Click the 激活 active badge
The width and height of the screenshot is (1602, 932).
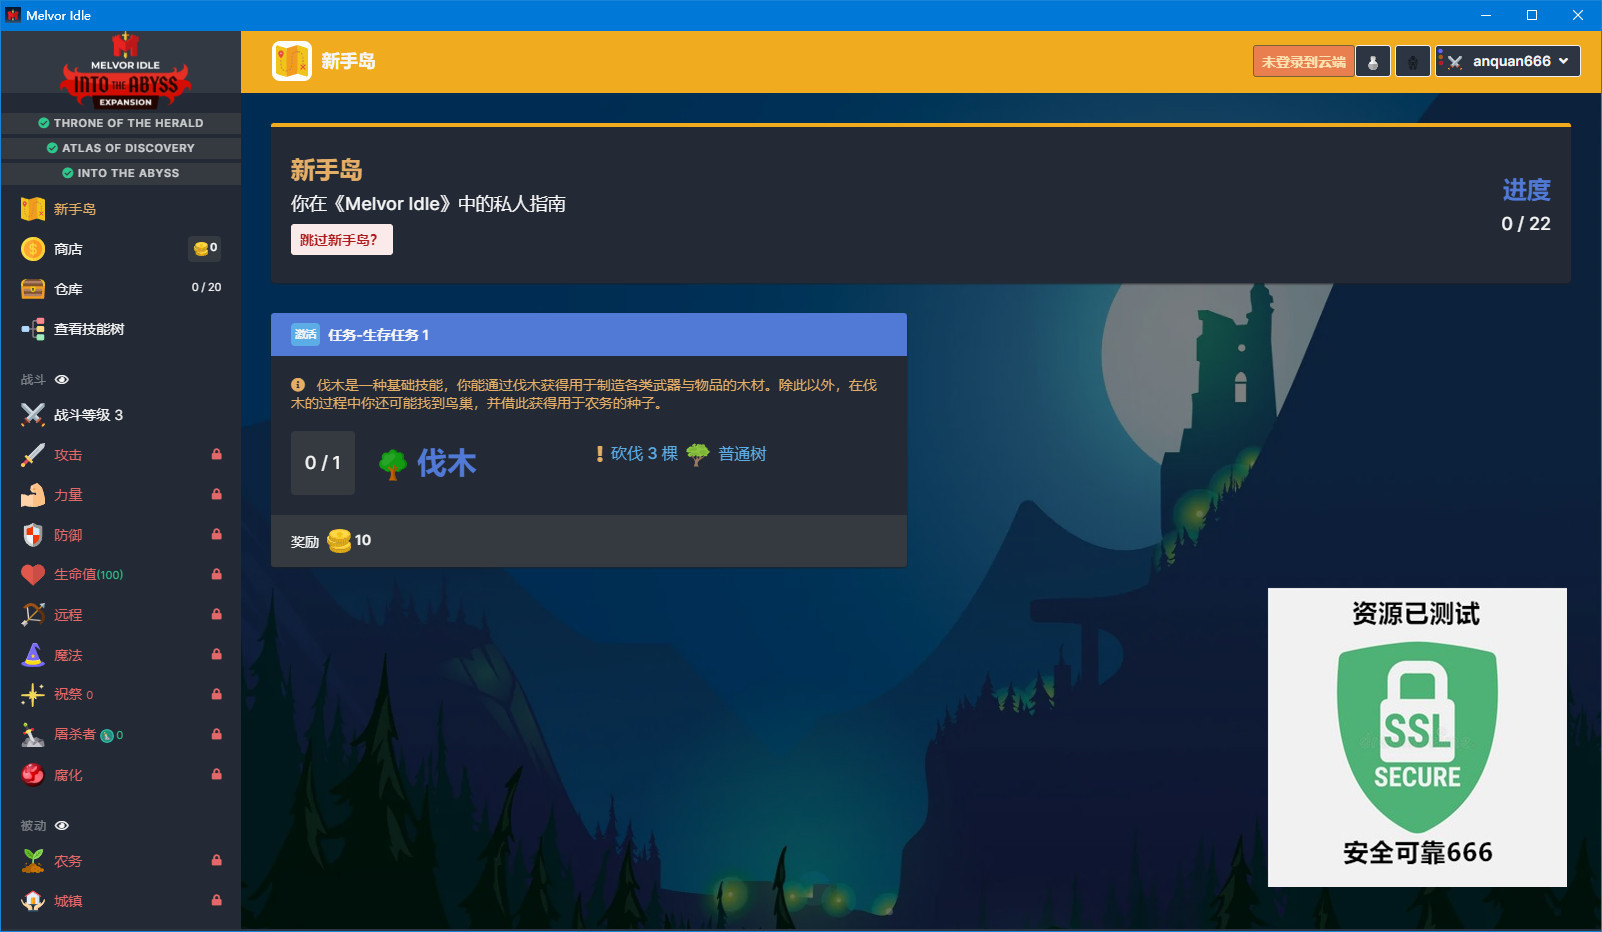[305, 335]
